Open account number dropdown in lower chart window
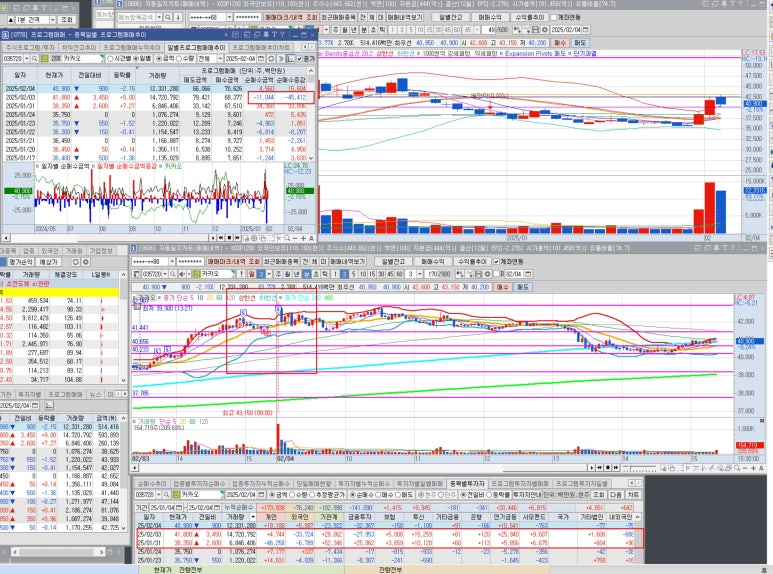 pyautogui.click(x=172, y=261)
